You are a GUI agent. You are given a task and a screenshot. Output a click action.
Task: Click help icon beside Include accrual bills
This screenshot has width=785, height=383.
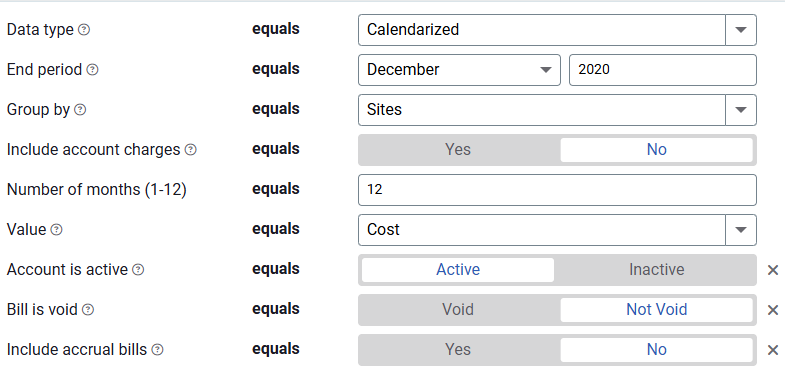pos(158,350)
